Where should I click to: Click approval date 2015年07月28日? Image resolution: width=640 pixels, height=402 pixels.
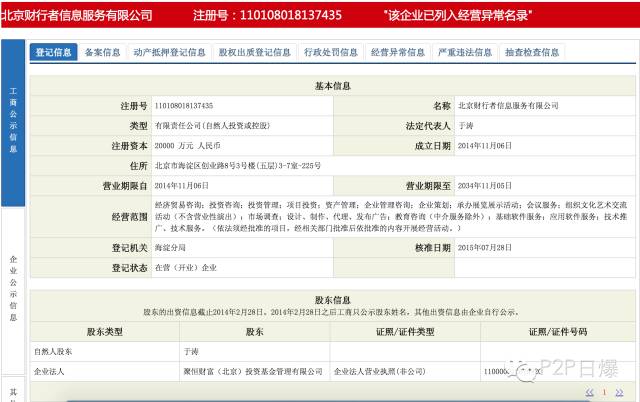click(484, 248)
